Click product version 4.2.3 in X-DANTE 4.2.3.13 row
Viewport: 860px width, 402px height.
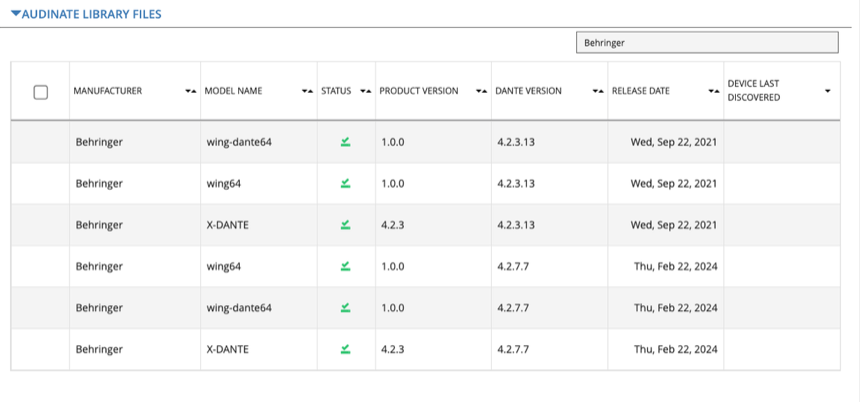click(393, 225)
